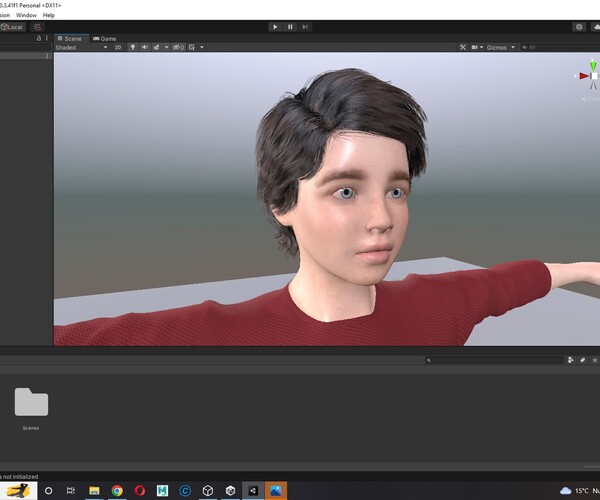Click the Gizmos toggle button
The height and width of the screenshot is (500, 600).
click(x=497, y=47)
